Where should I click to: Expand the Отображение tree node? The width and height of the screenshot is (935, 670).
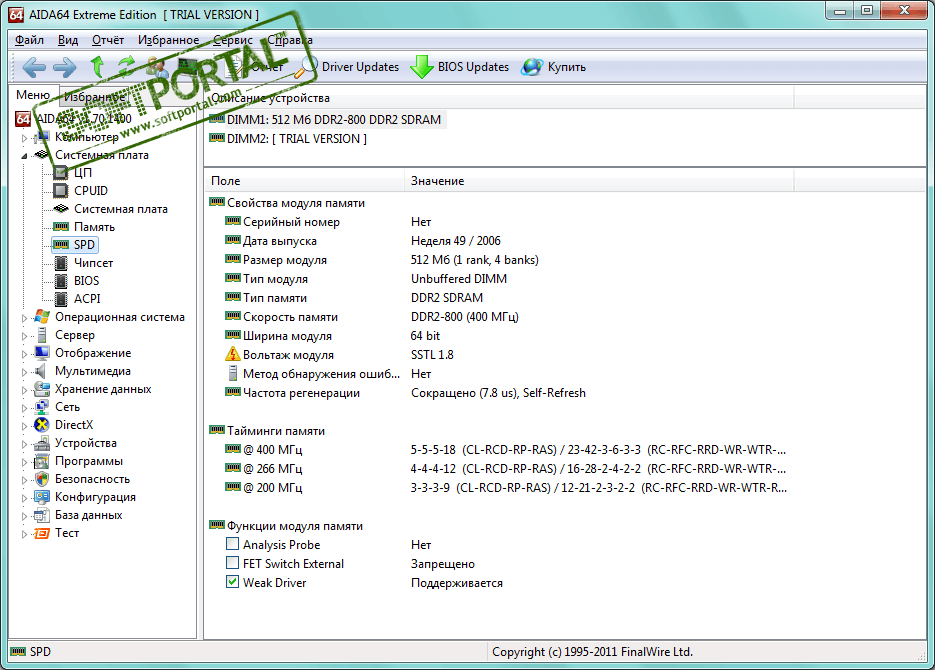[x=24, y=353]
